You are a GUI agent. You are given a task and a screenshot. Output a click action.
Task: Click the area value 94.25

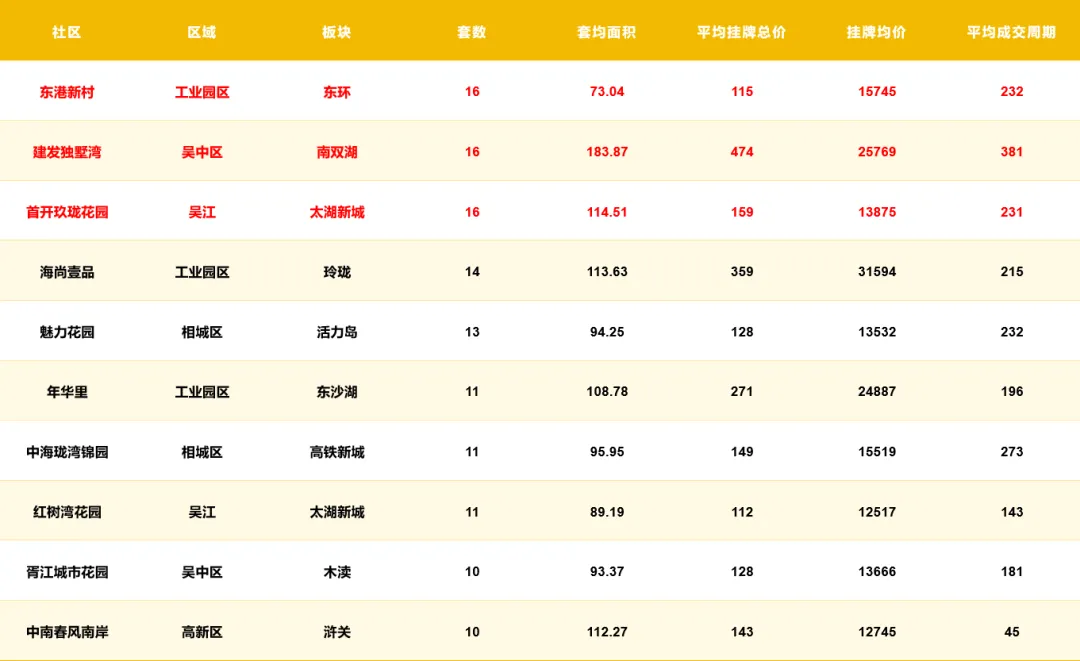coord(607,331)
